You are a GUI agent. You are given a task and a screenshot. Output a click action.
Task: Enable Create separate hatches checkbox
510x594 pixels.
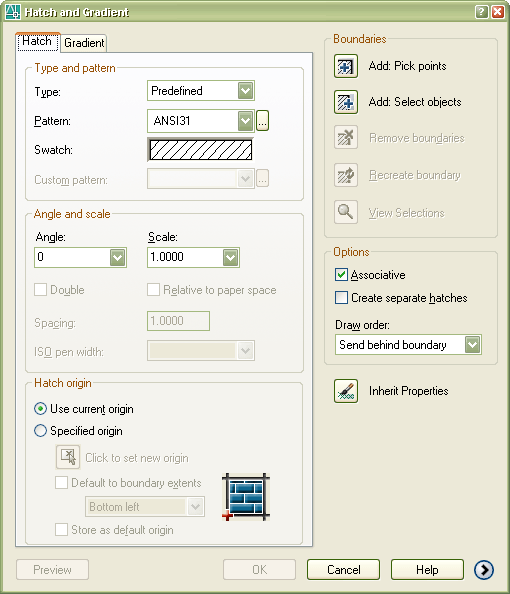tap(341, 298)
